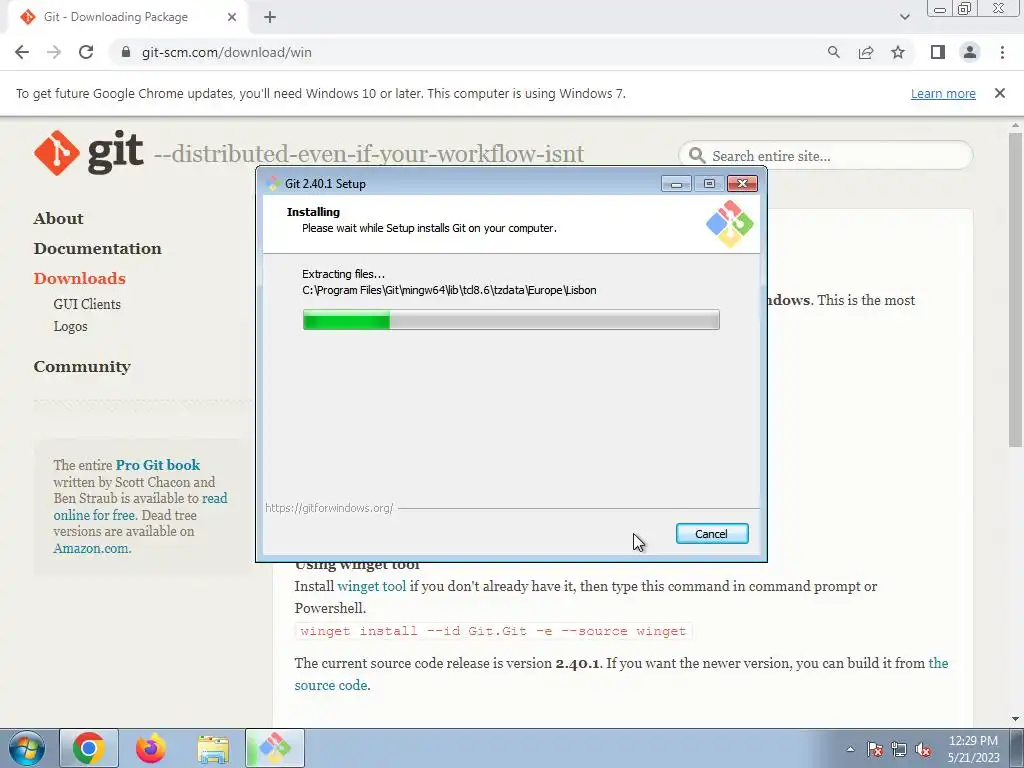Reload the git-scm page
This screenshot has width=1024, height=768.
coord(86,52)
